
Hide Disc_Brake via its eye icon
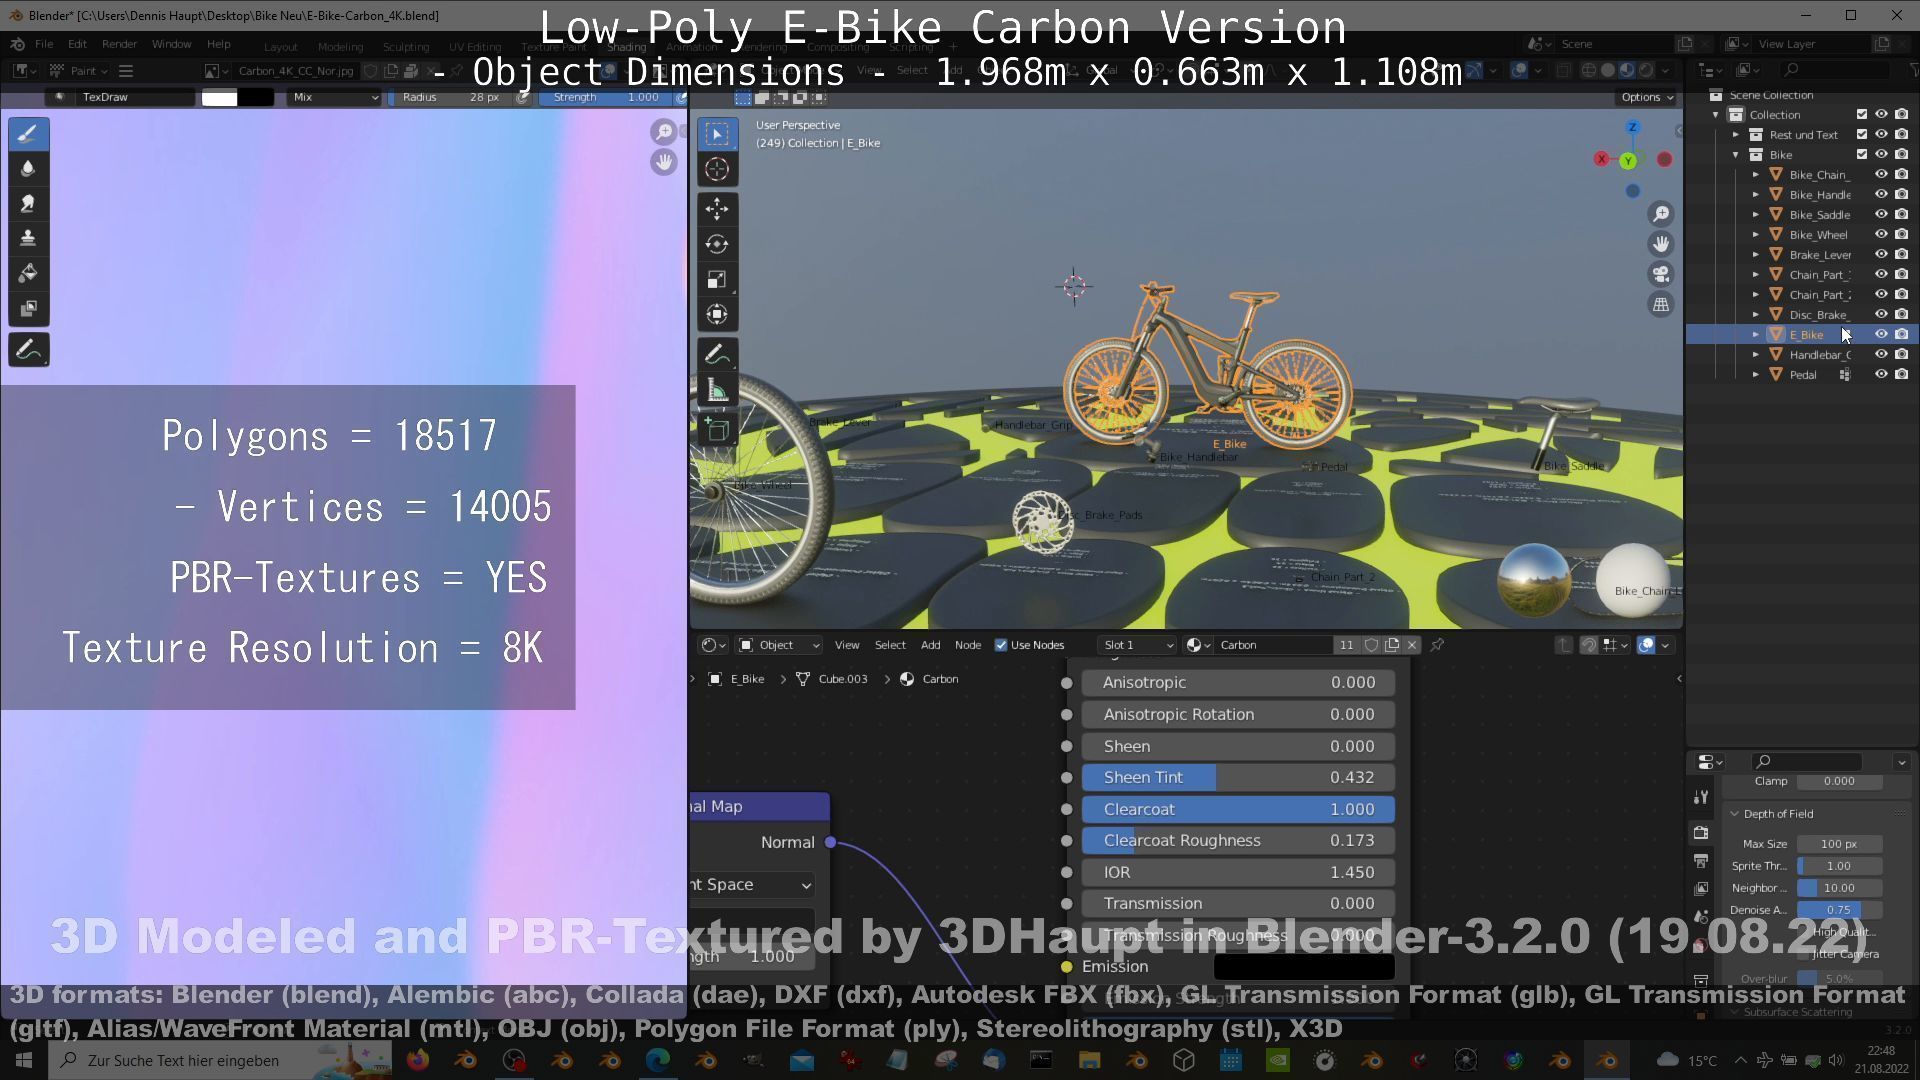[1881, 315]
